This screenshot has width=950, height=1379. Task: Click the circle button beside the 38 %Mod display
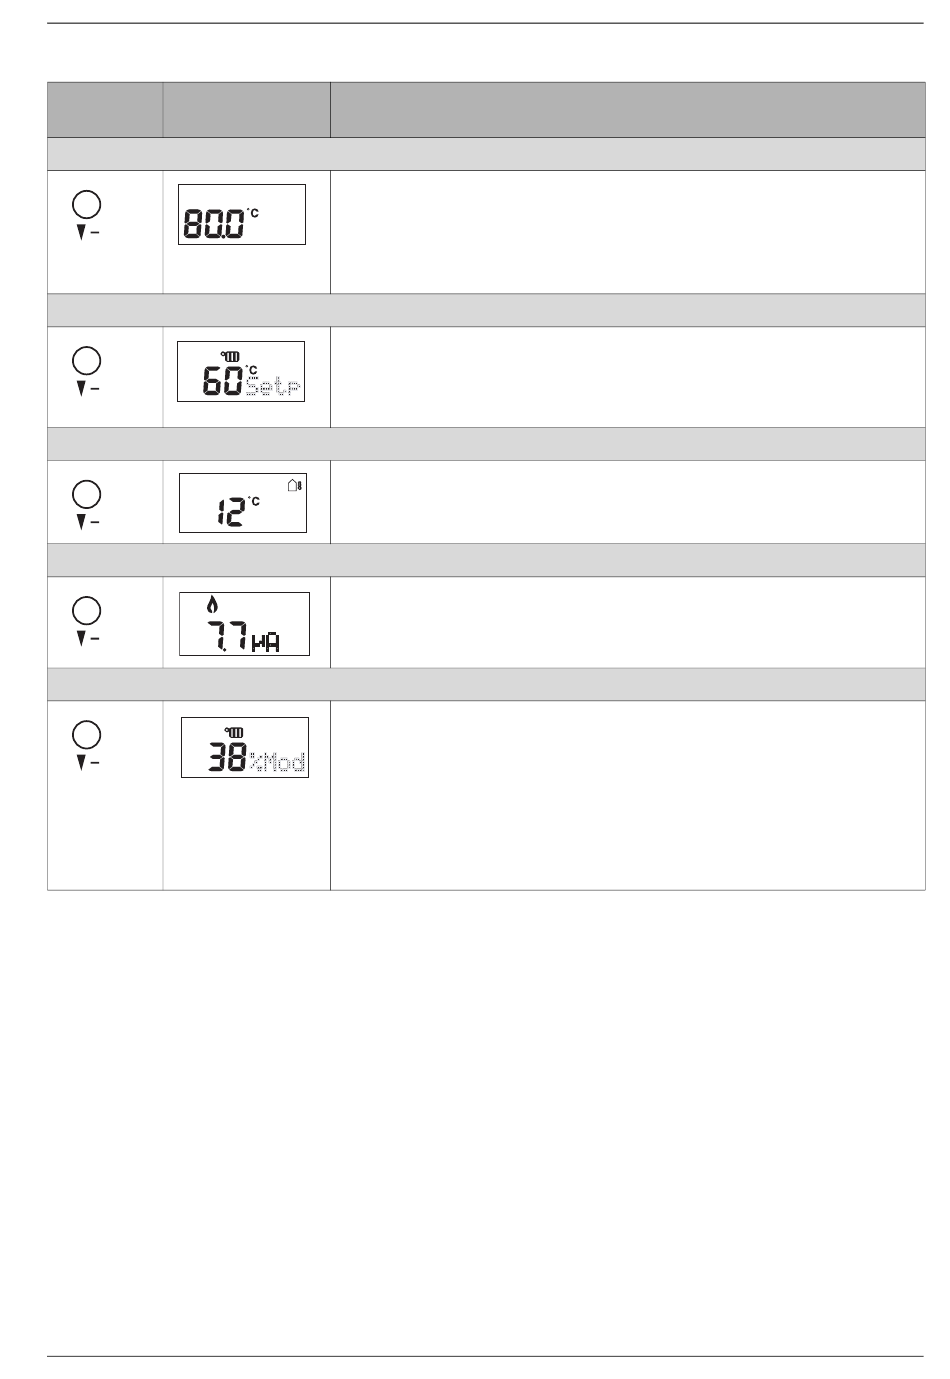[x=88, y=734]
